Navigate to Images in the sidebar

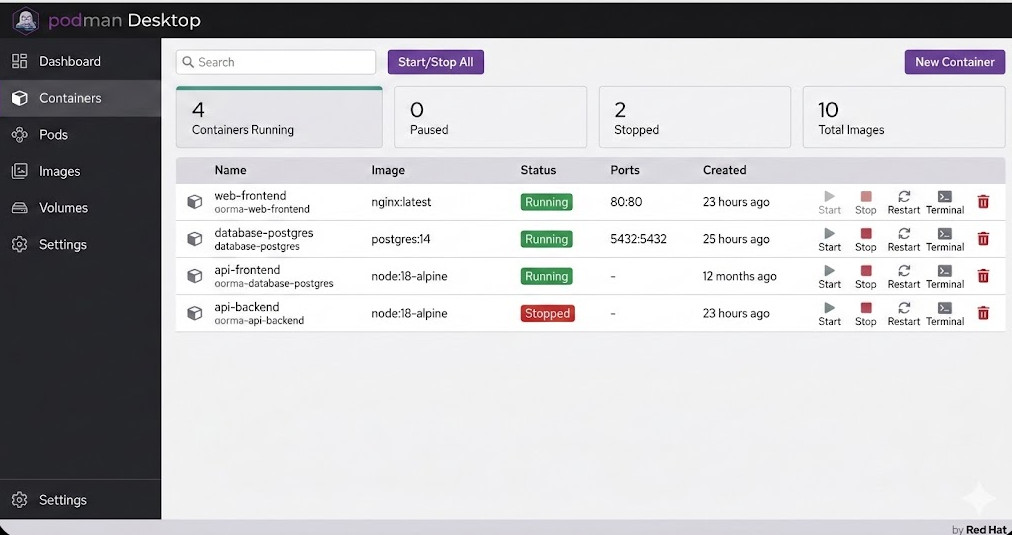80,171
